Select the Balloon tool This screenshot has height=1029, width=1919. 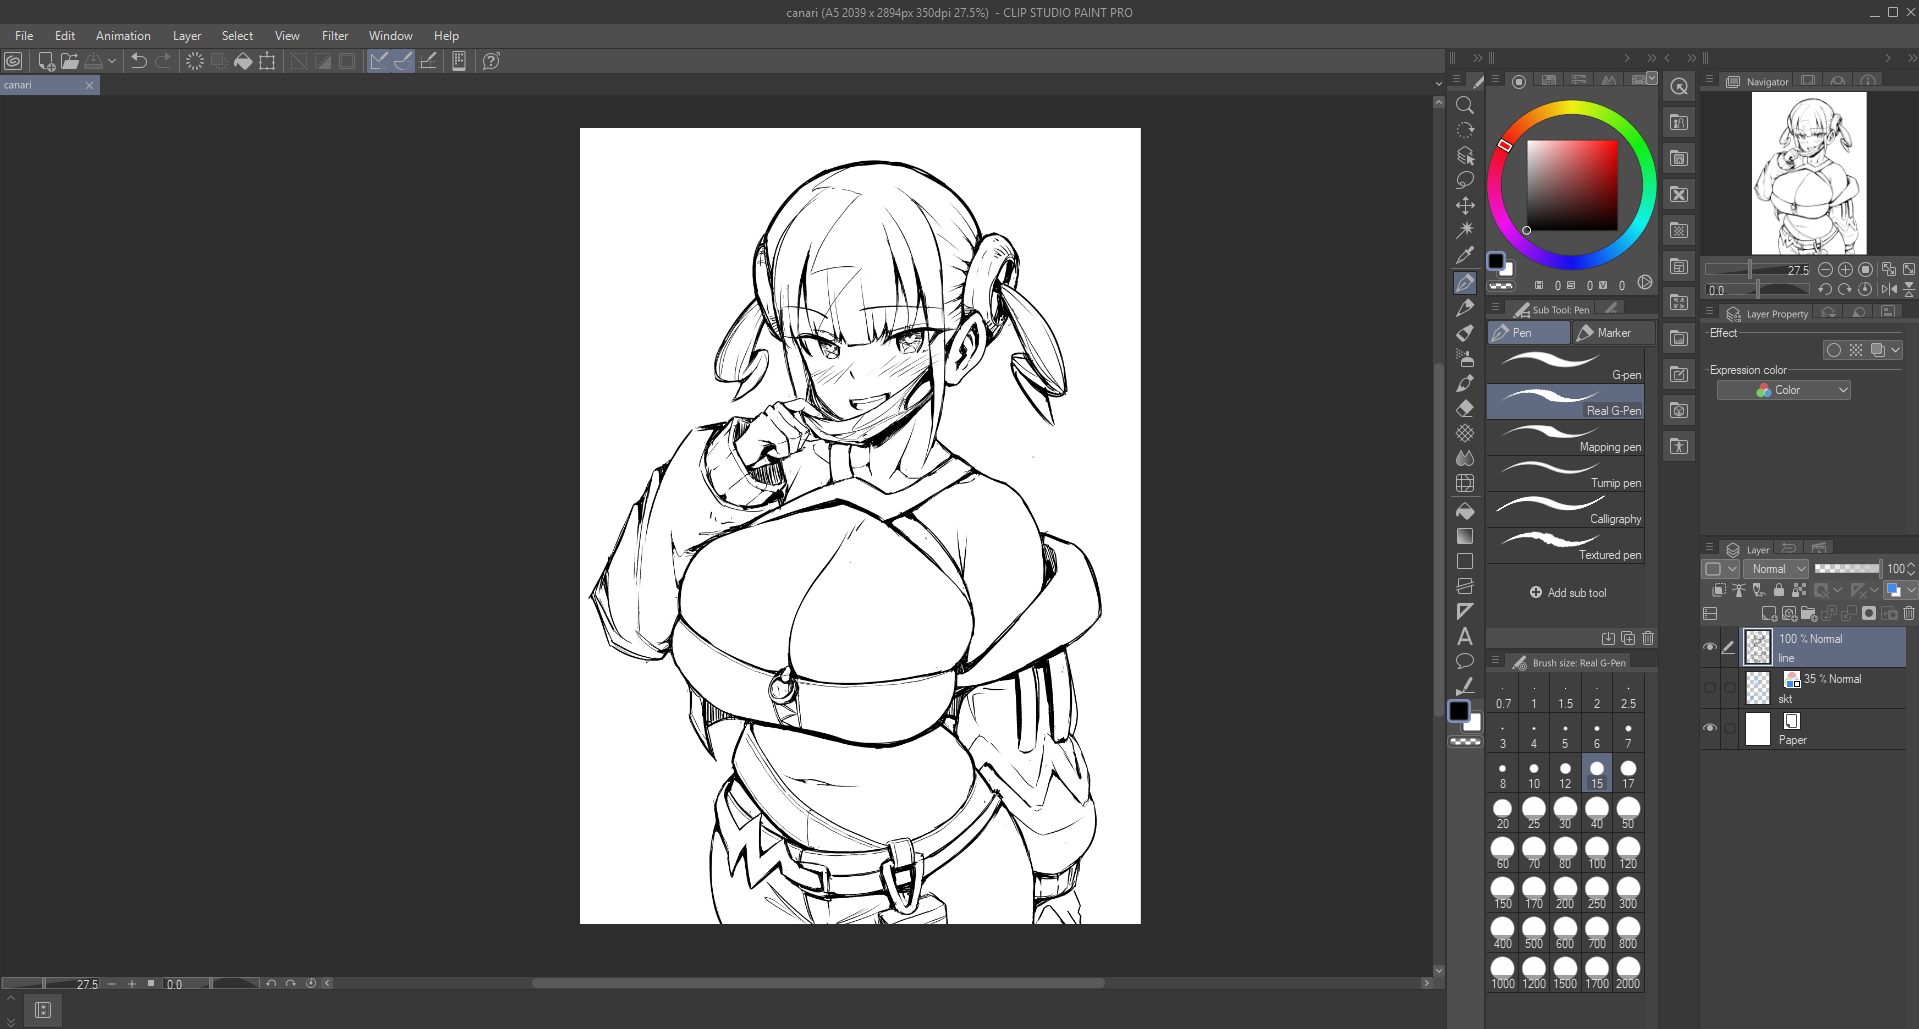pos(1465,661)
